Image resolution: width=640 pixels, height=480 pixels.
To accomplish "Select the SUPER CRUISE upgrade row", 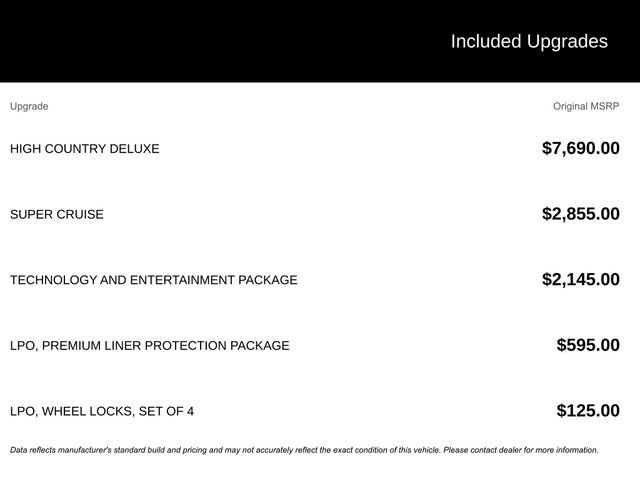I will pos(315,214).
